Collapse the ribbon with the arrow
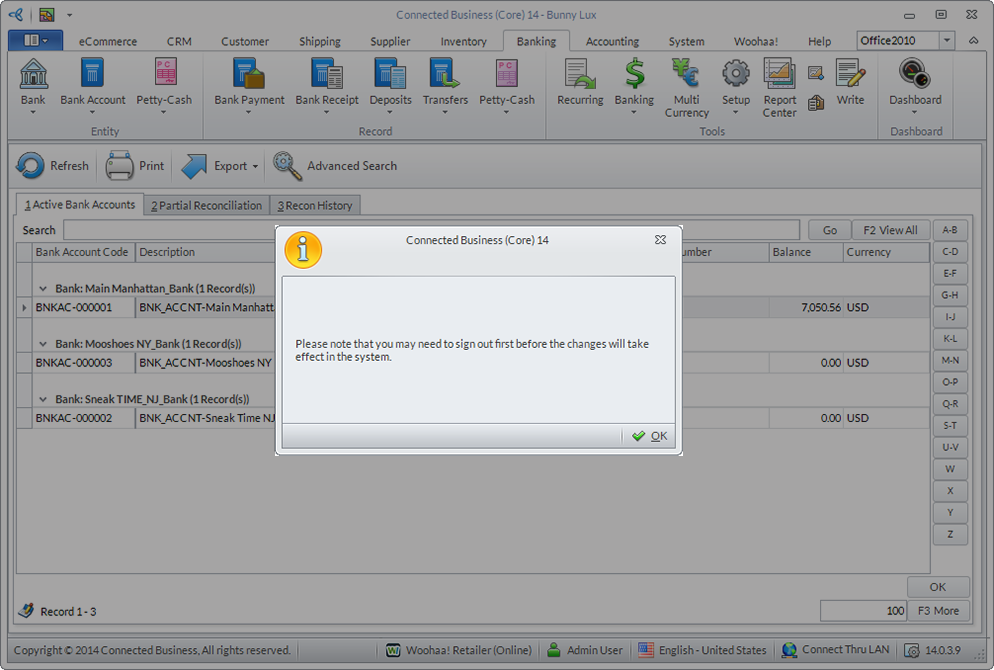This screenshot has width=994, height=670. coord(973,41)
